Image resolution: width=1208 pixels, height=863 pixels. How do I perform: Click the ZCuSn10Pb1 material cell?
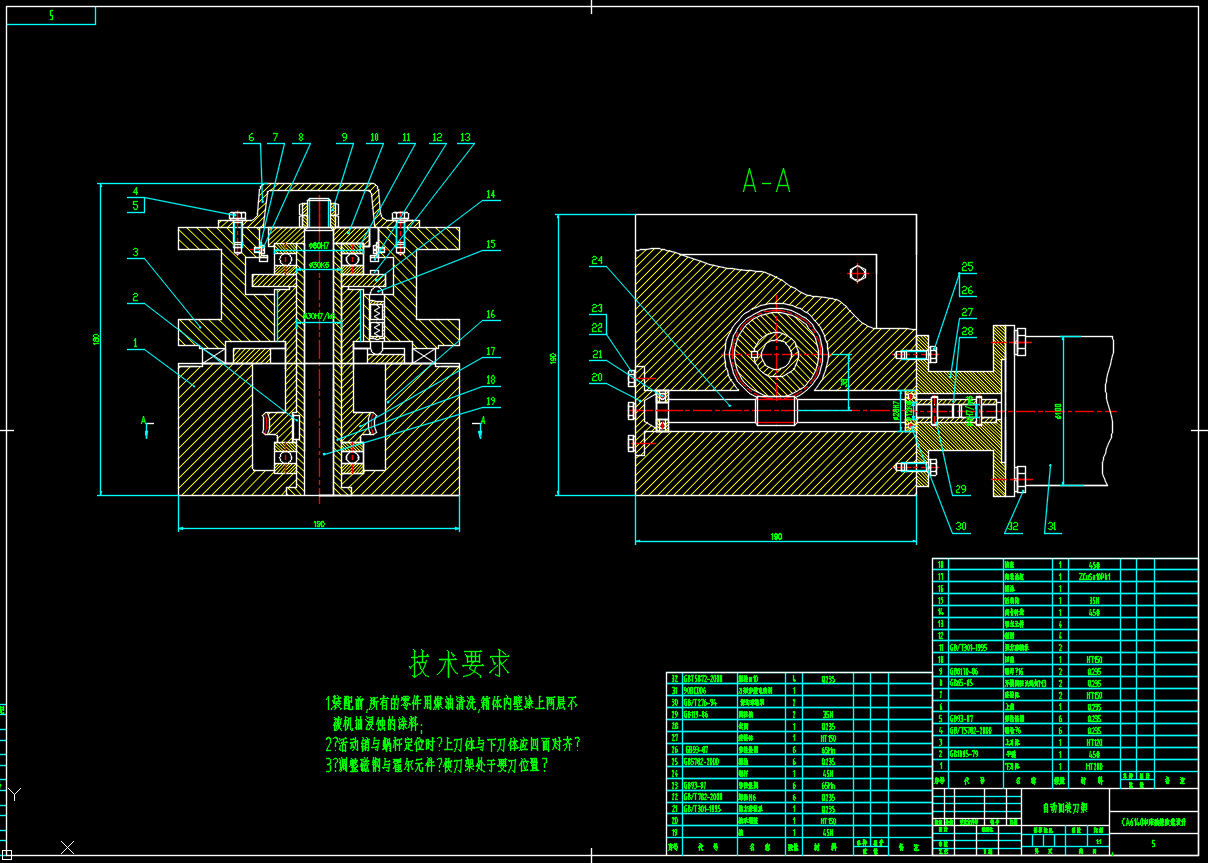coord(1093,577)
